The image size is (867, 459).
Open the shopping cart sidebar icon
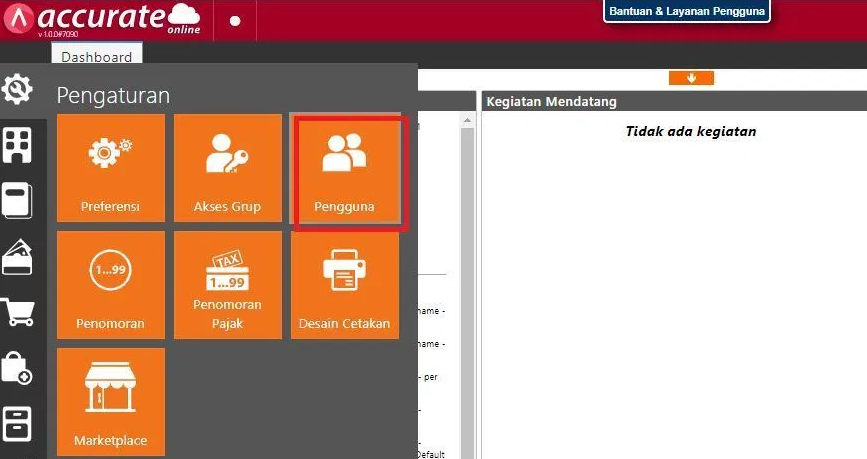17,313
